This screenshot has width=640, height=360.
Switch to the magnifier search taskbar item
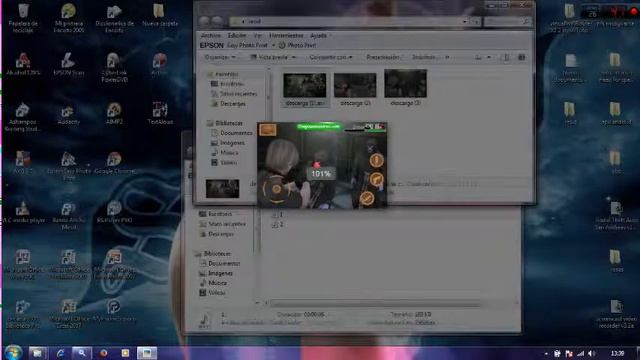[x=82, y=353]
